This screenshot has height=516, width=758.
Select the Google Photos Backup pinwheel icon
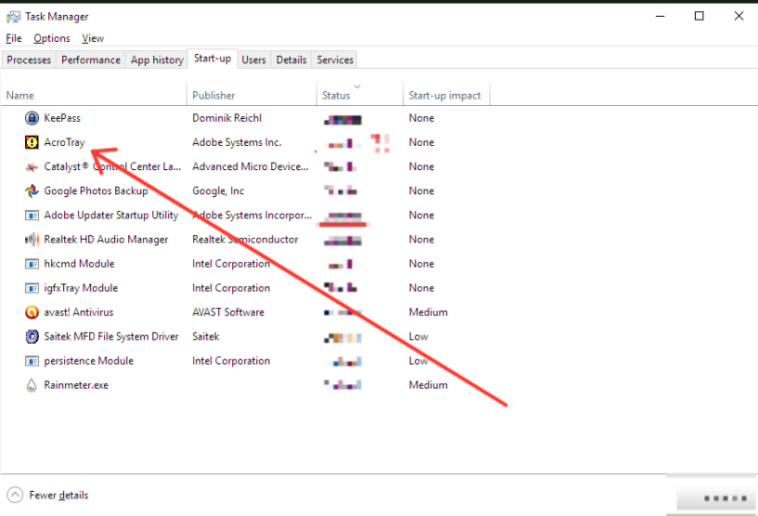(31, 191)
